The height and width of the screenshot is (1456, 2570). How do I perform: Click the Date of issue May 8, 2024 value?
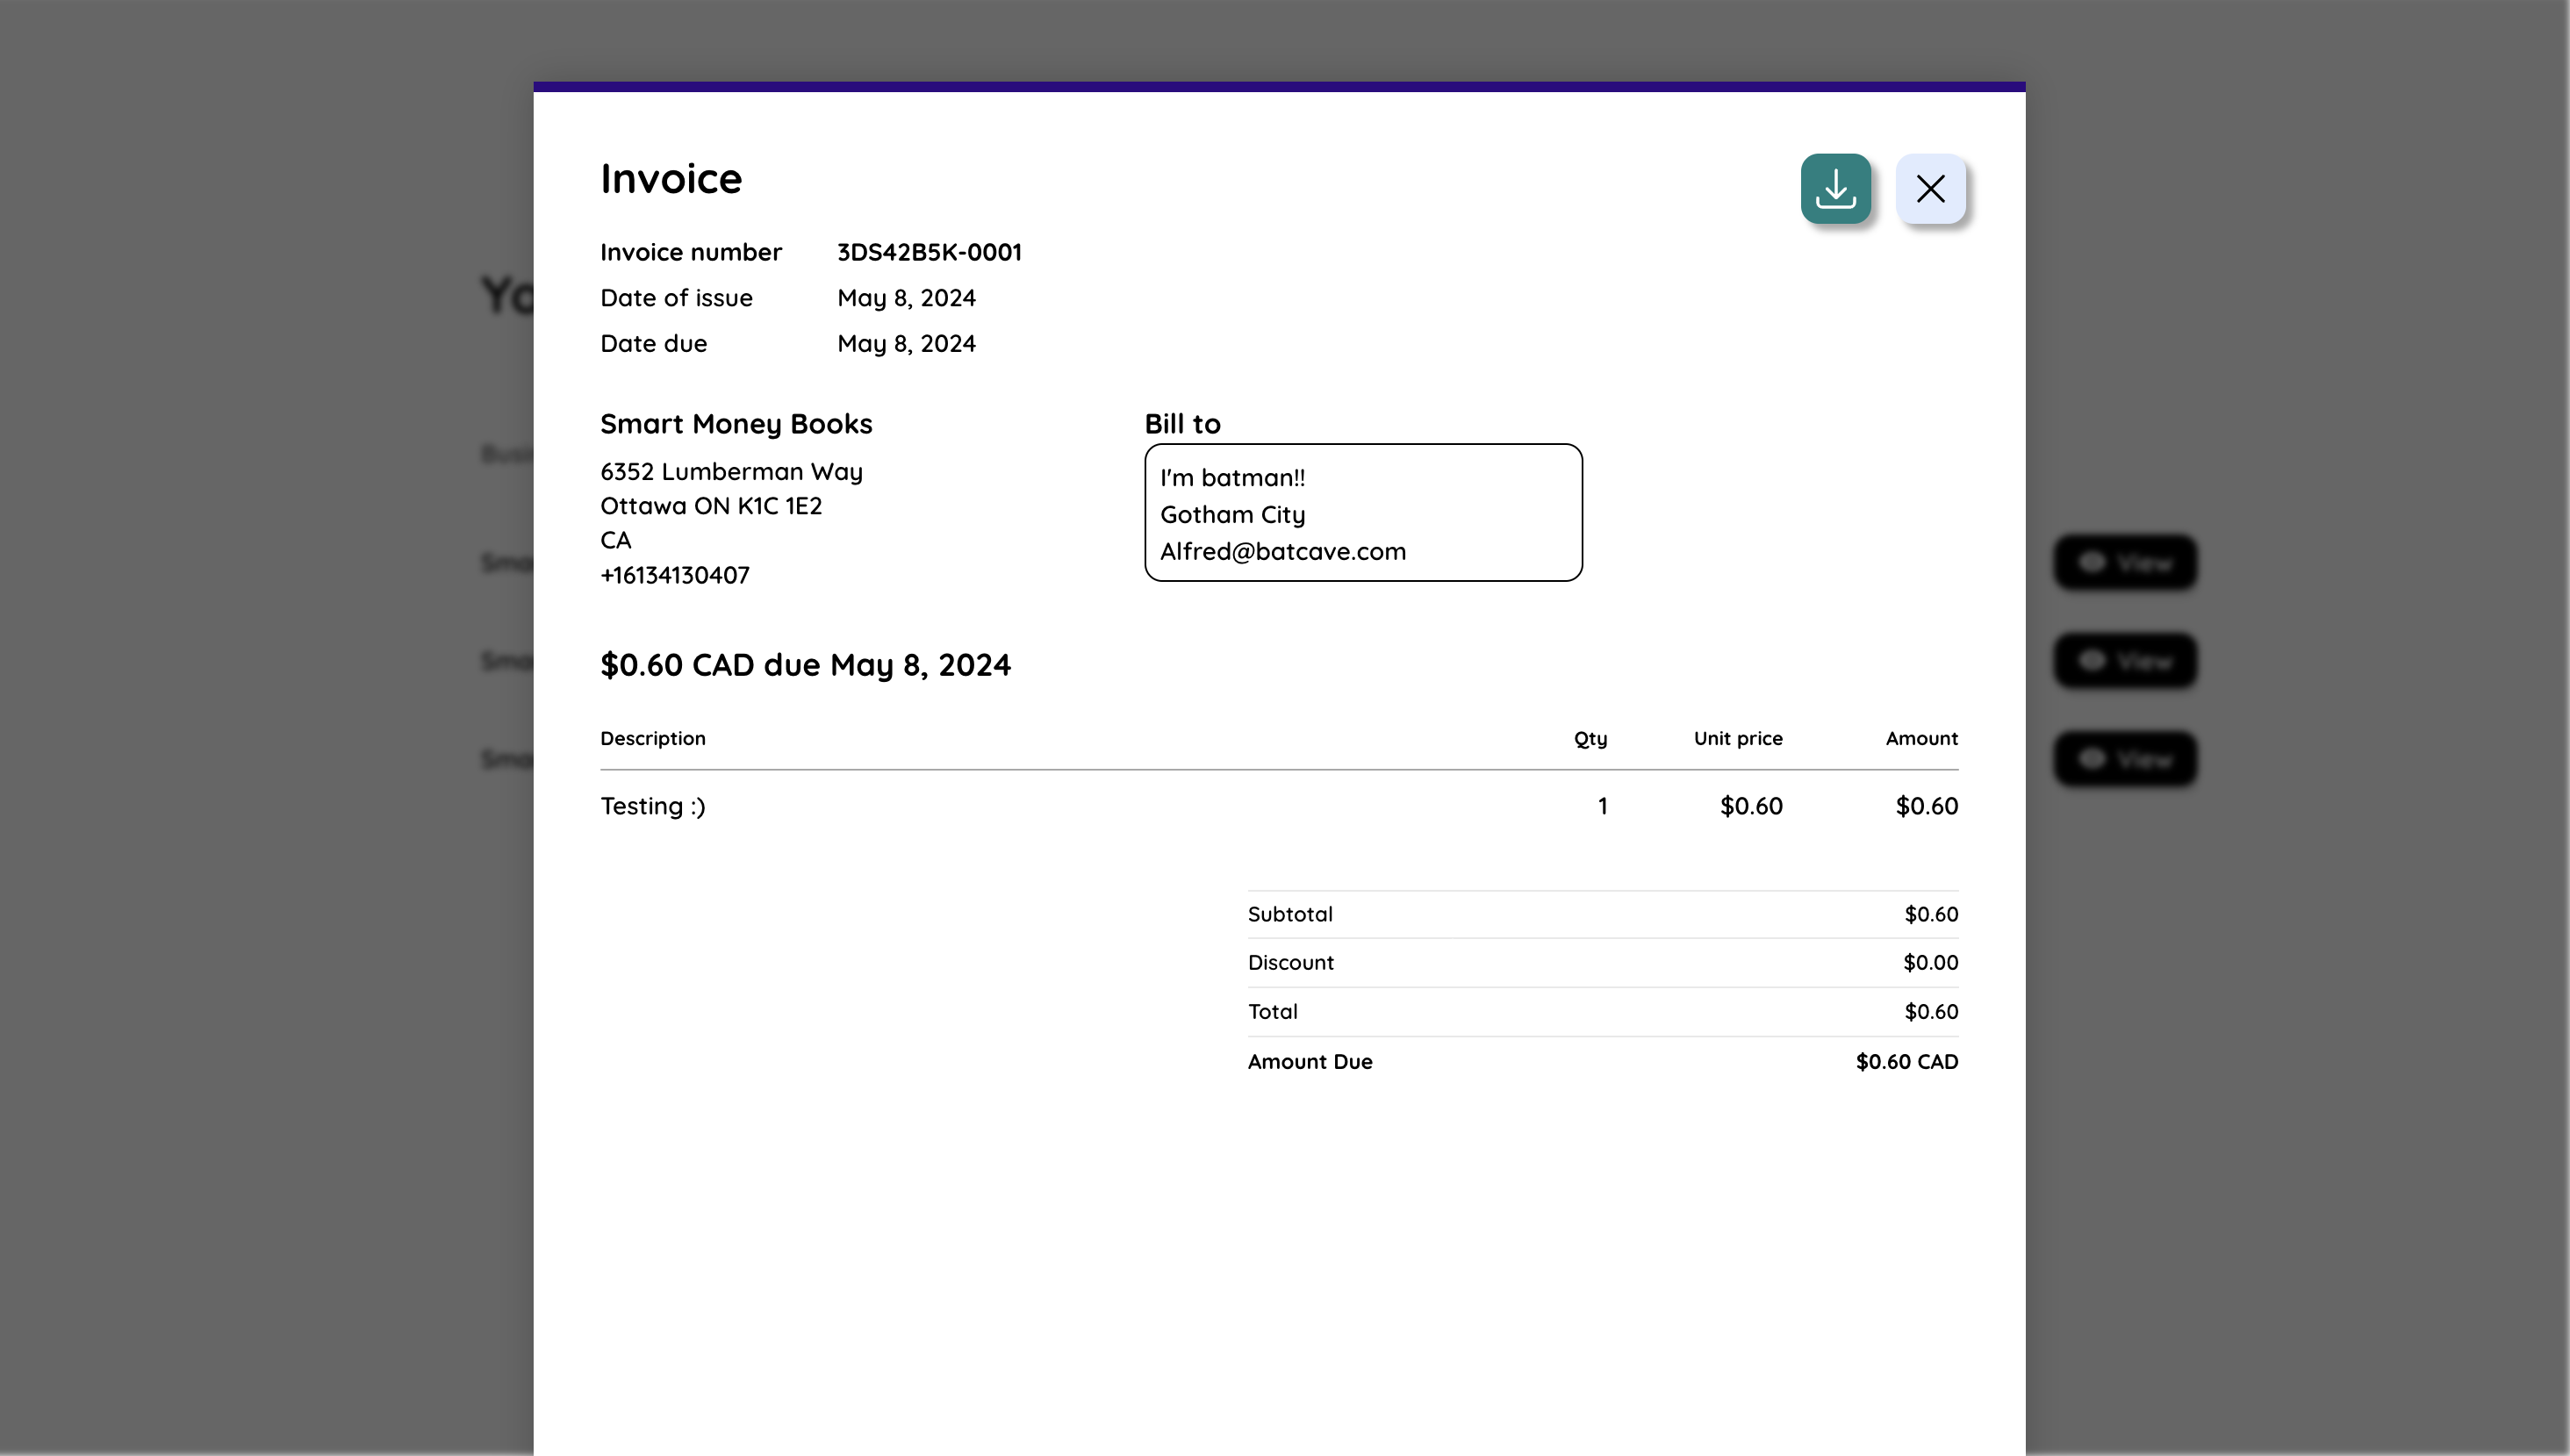pyautogui.click(x=906, y=298)
